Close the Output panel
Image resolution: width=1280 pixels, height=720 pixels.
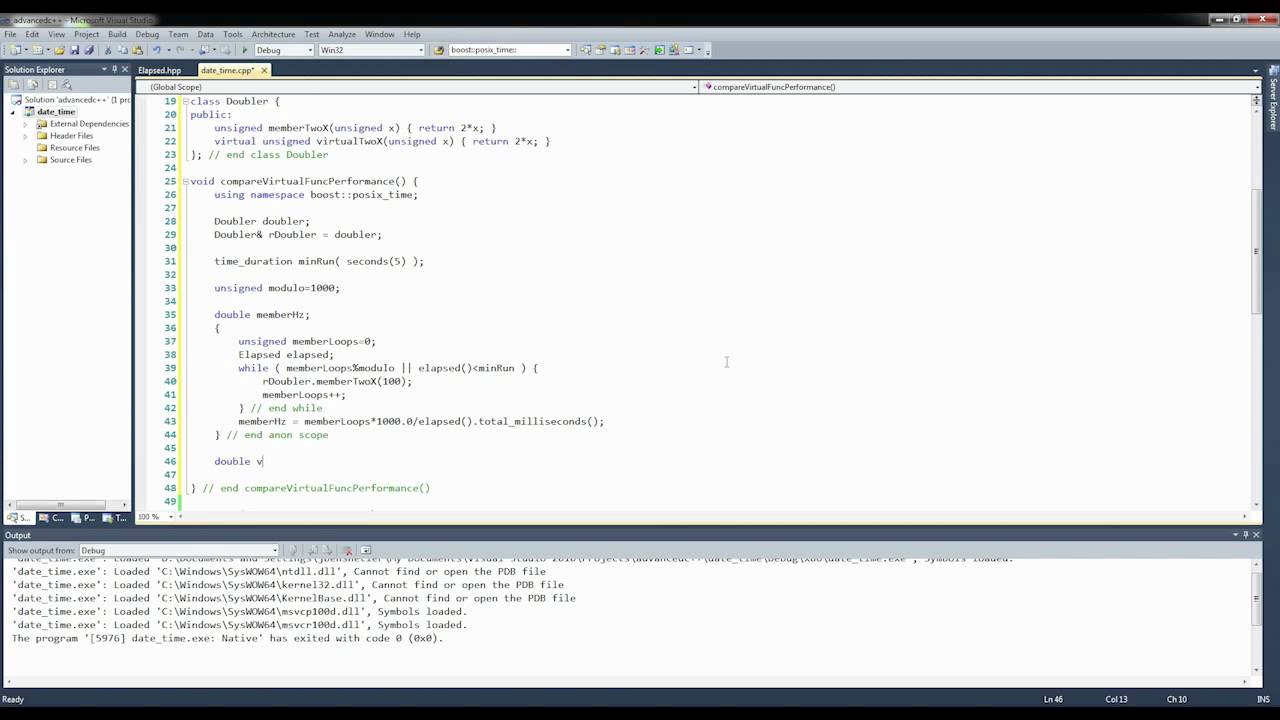(1257, 535)
